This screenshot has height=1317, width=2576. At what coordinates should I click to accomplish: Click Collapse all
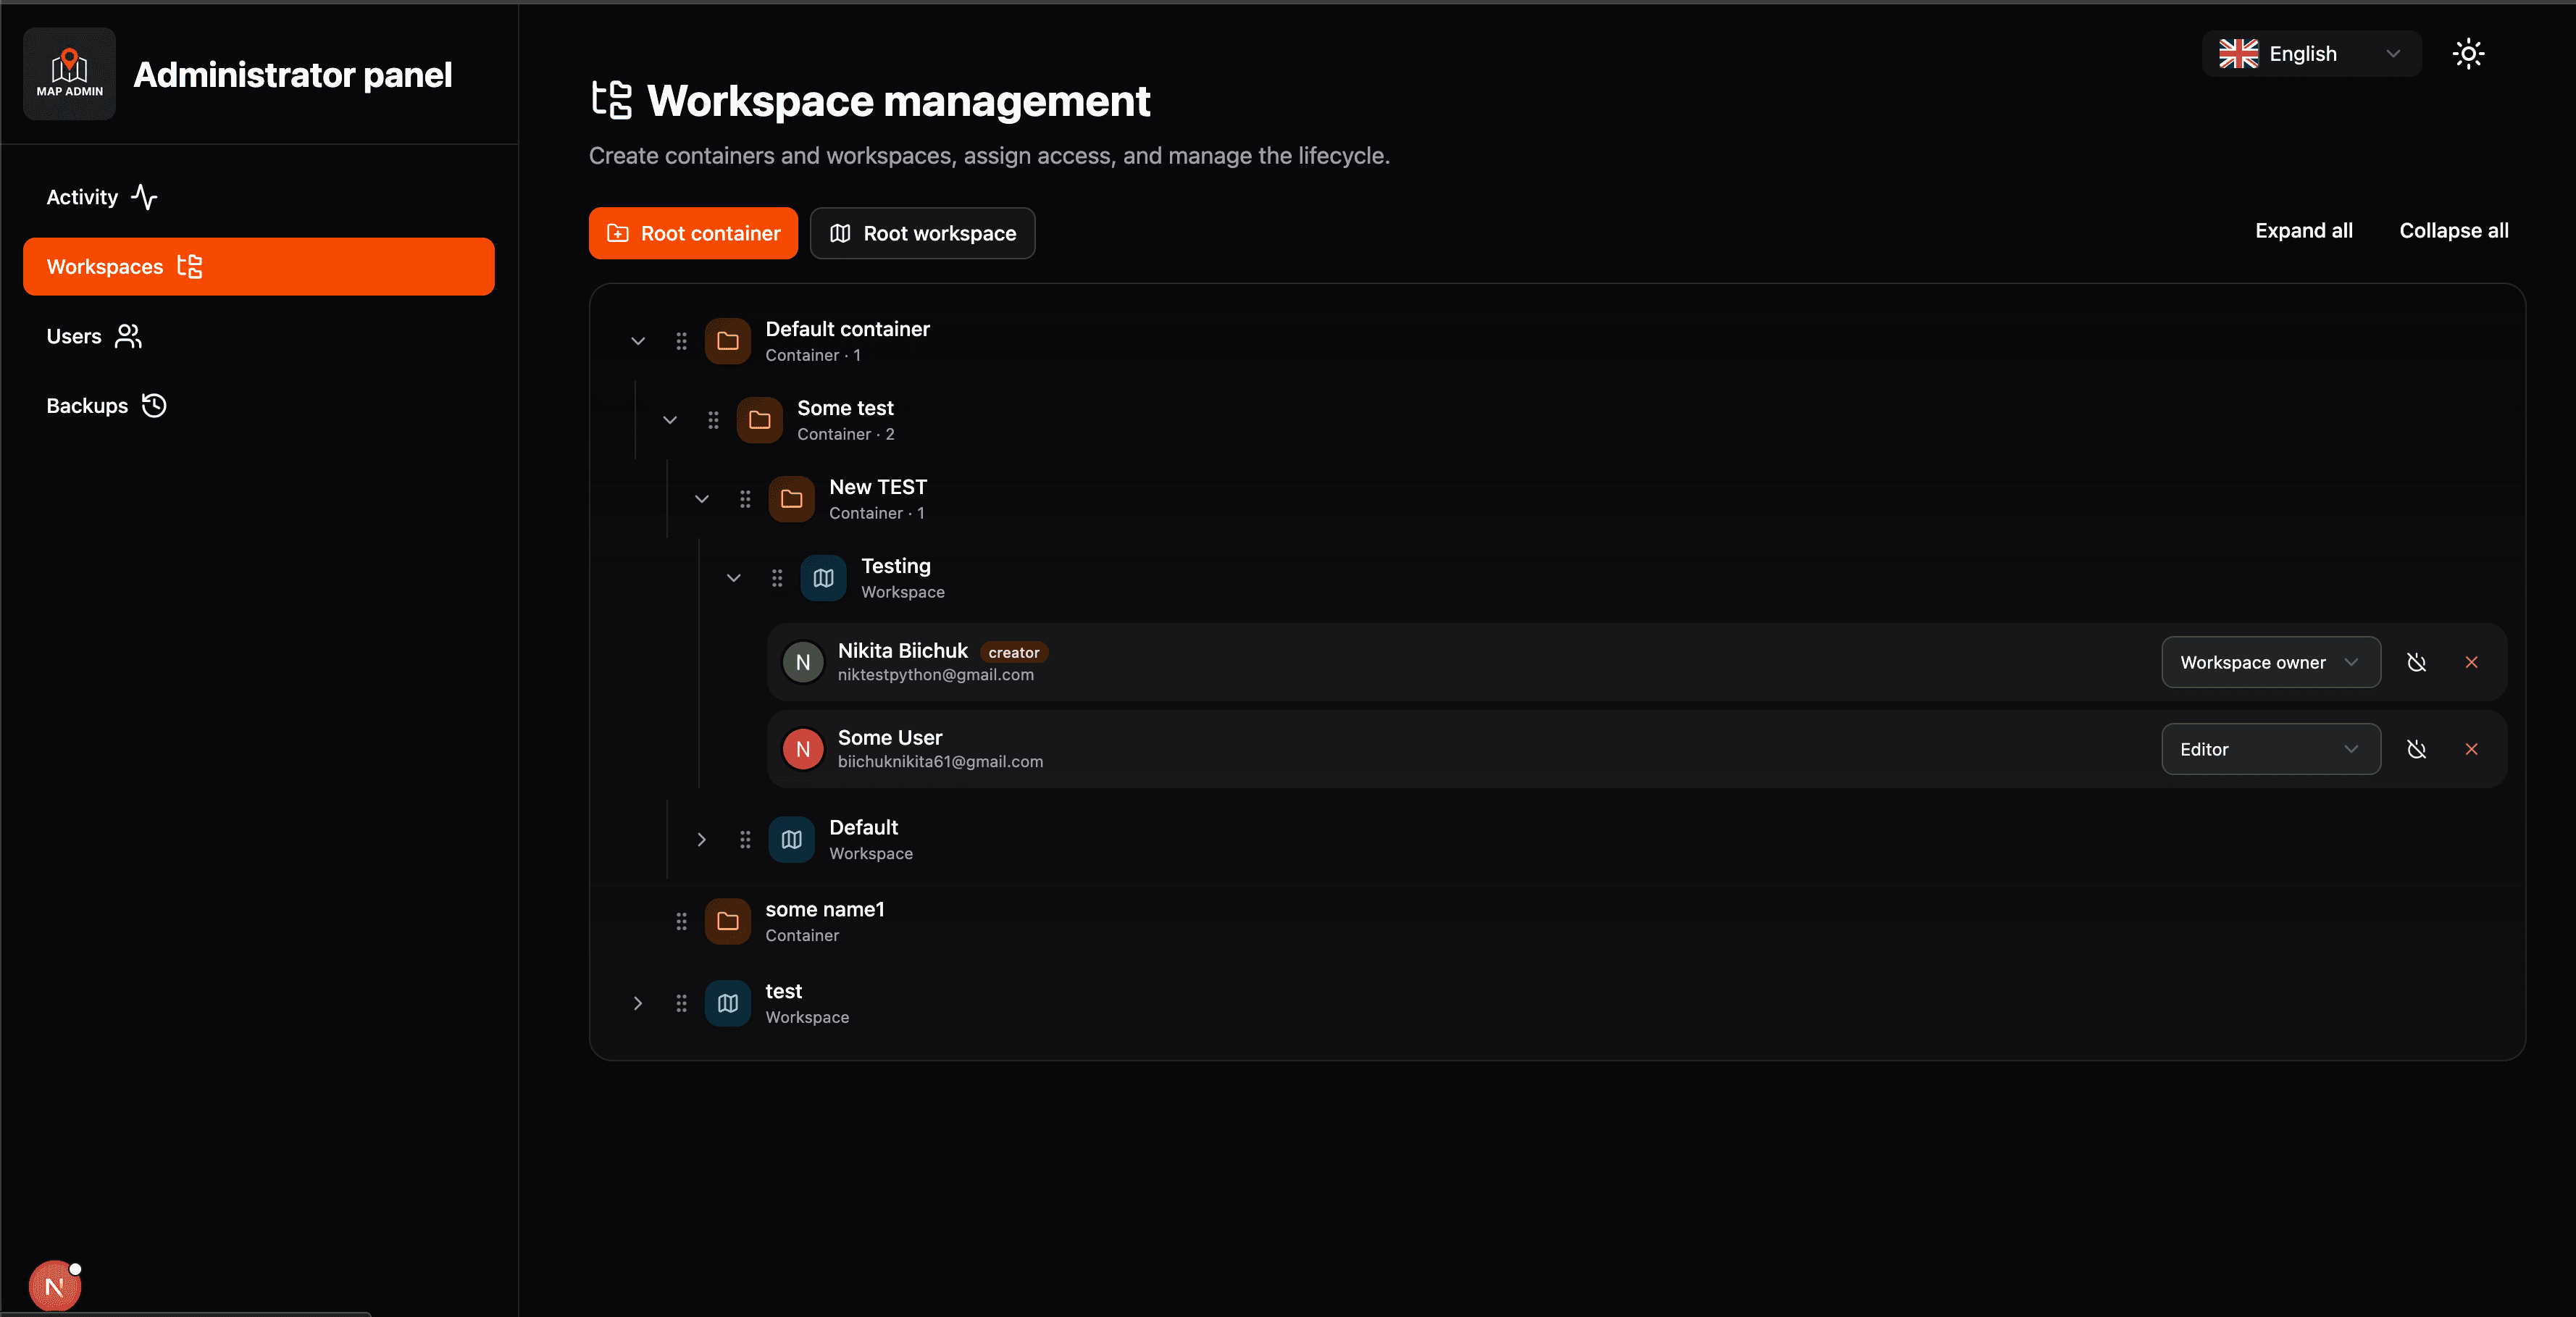click(x=2453, y=231)
